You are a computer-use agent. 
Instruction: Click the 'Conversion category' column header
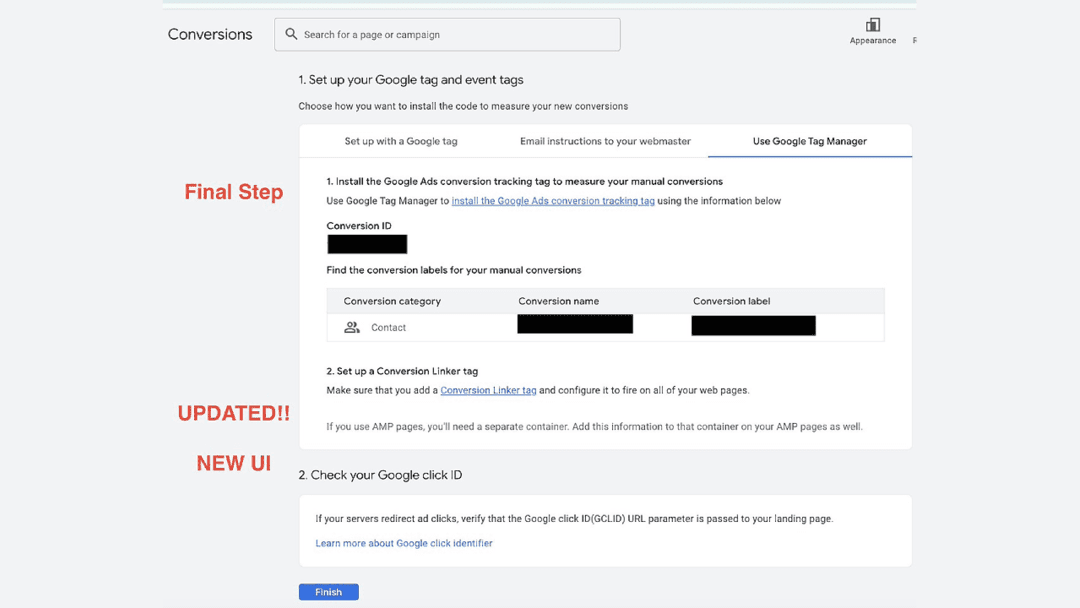pyautogui.click(x=393, y=300)
